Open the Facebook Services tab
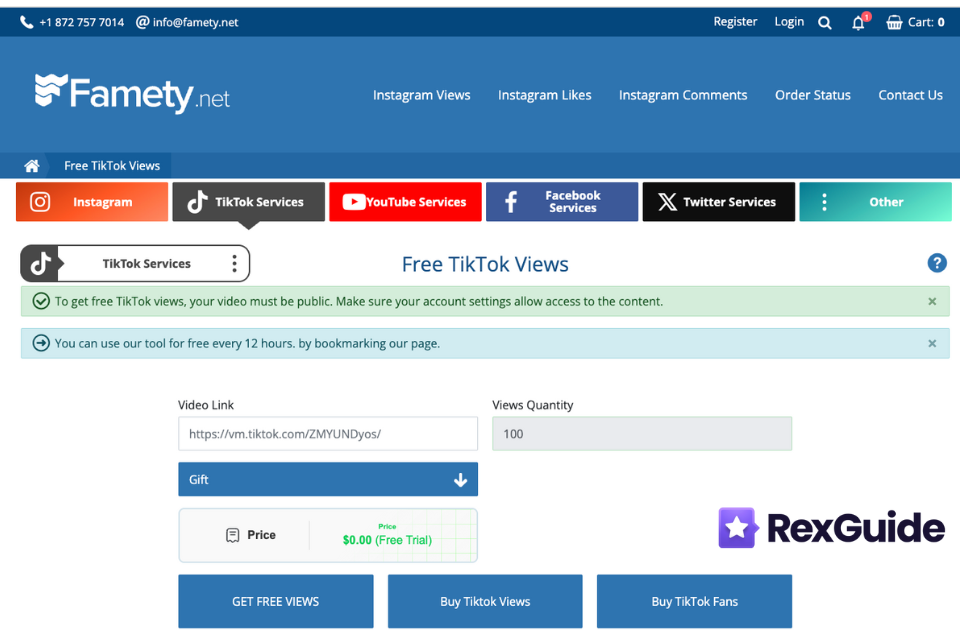 click(x=562, y=202)
